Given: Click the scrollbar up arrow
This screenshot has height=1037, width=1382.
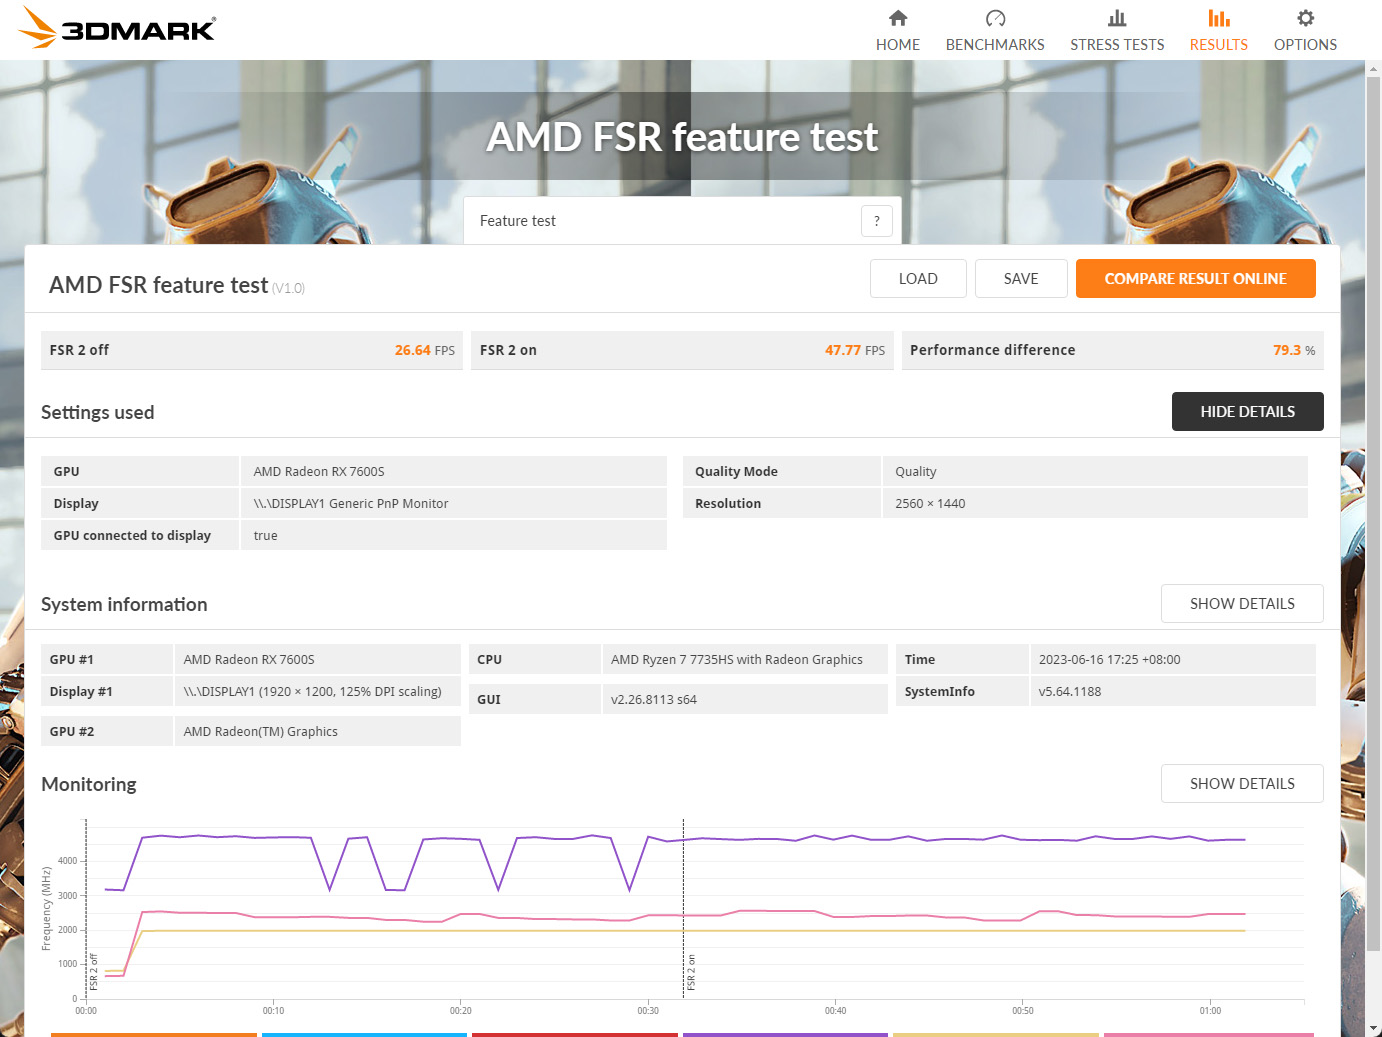Looking at the screenshot, I should [x=1374, y=69].
